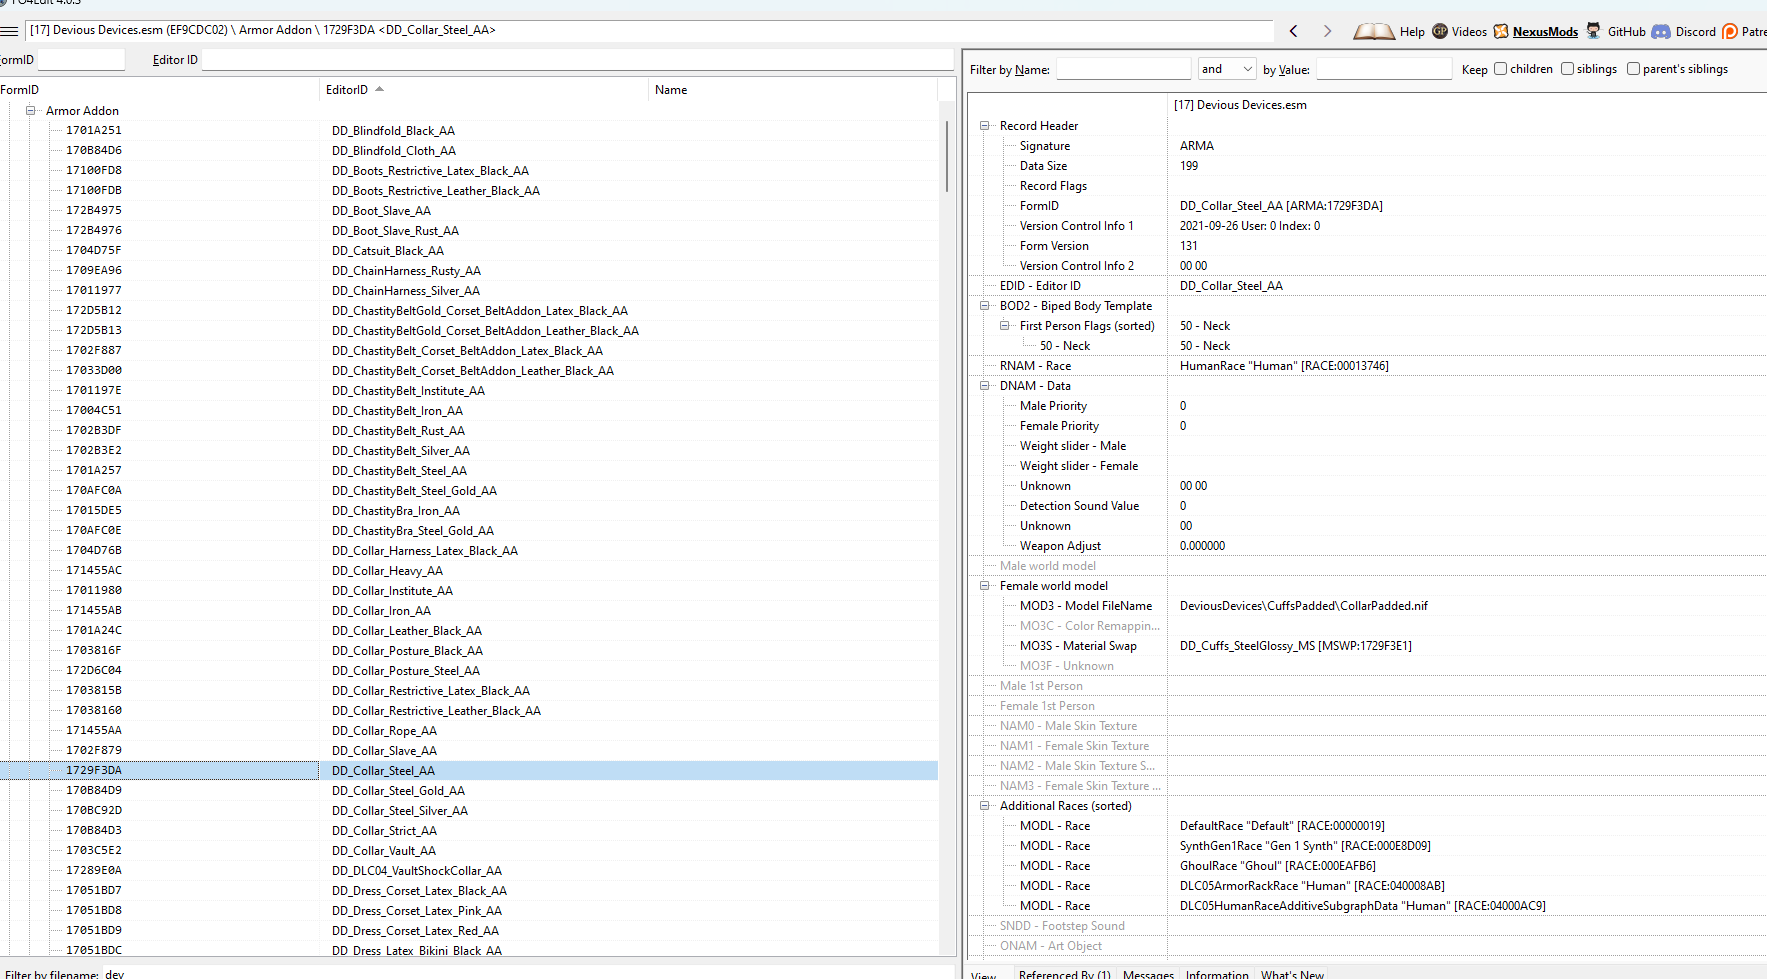
Task: Collapse BOD2 - Biped Body Template
Action: (x=984, y=306)
